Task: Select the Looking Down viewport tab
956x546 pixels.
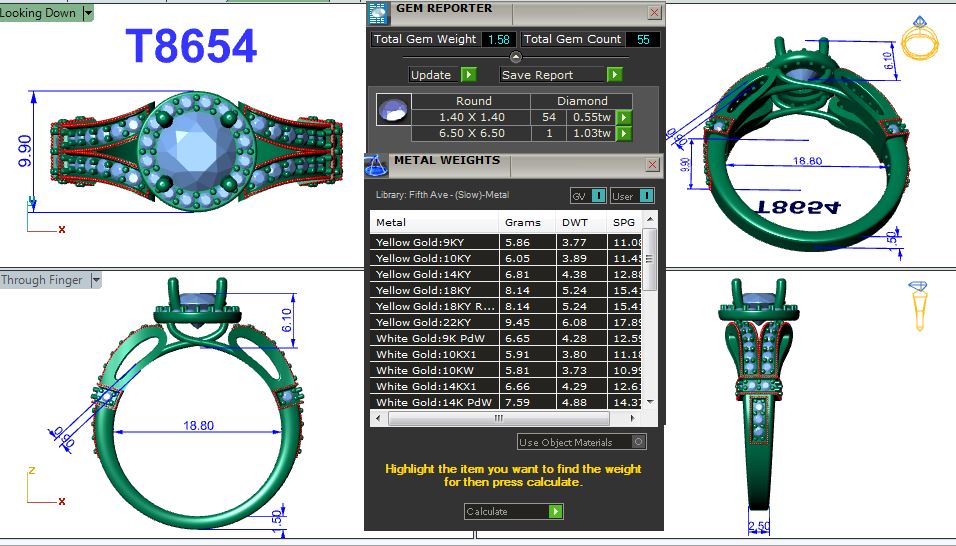Action: pyautogui.click(x=40, y=13)
